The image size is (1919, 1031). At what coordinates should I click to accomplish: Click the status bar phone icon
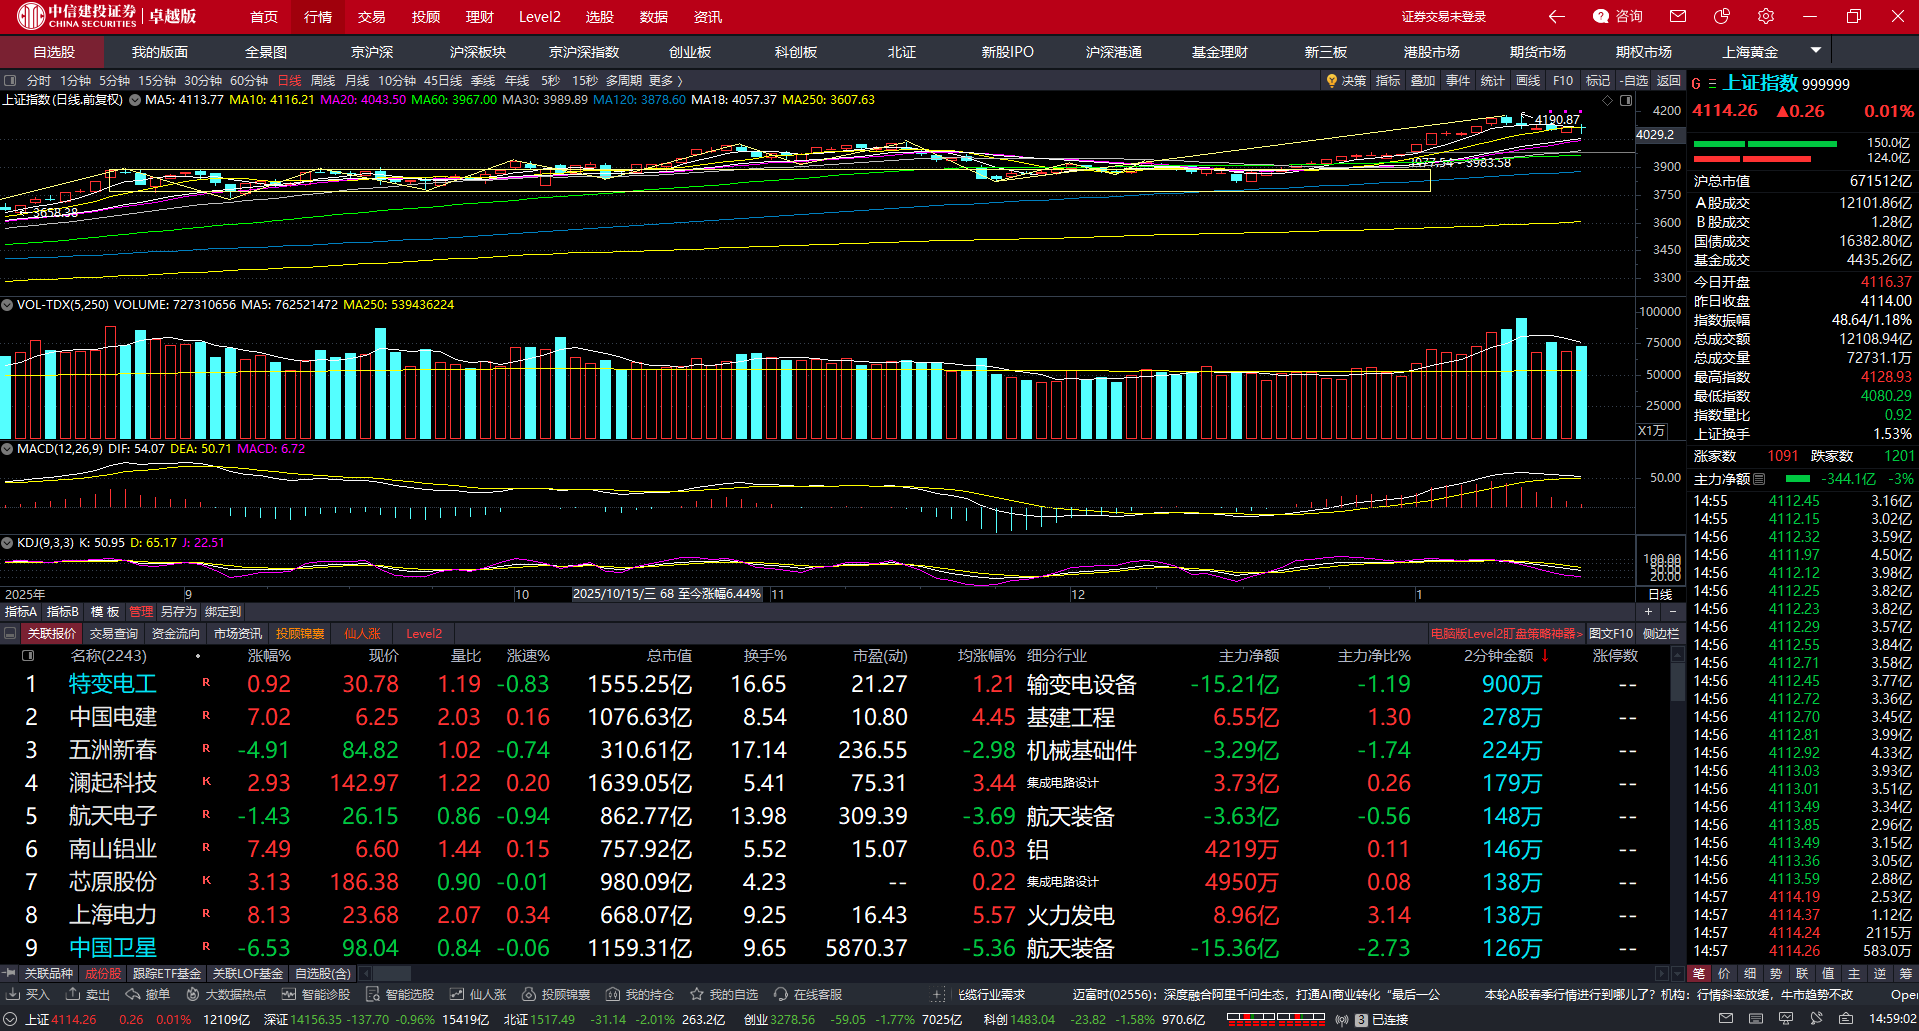point(1816,1019)
